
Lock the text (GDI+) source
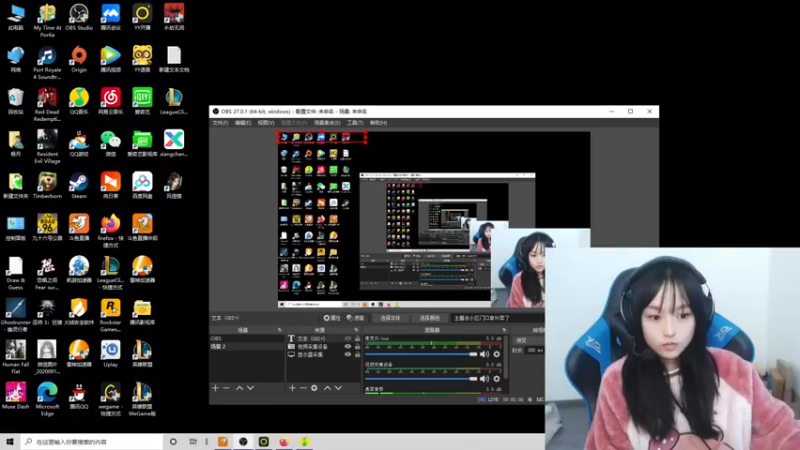coord(357,338)
